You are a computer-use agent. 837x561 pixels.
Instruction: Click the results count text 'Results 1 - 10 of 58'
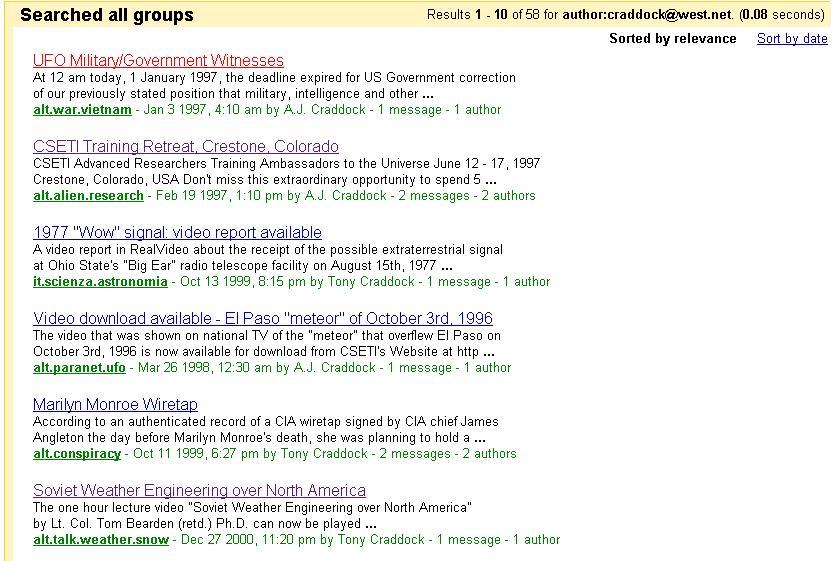tap(483, 14)
